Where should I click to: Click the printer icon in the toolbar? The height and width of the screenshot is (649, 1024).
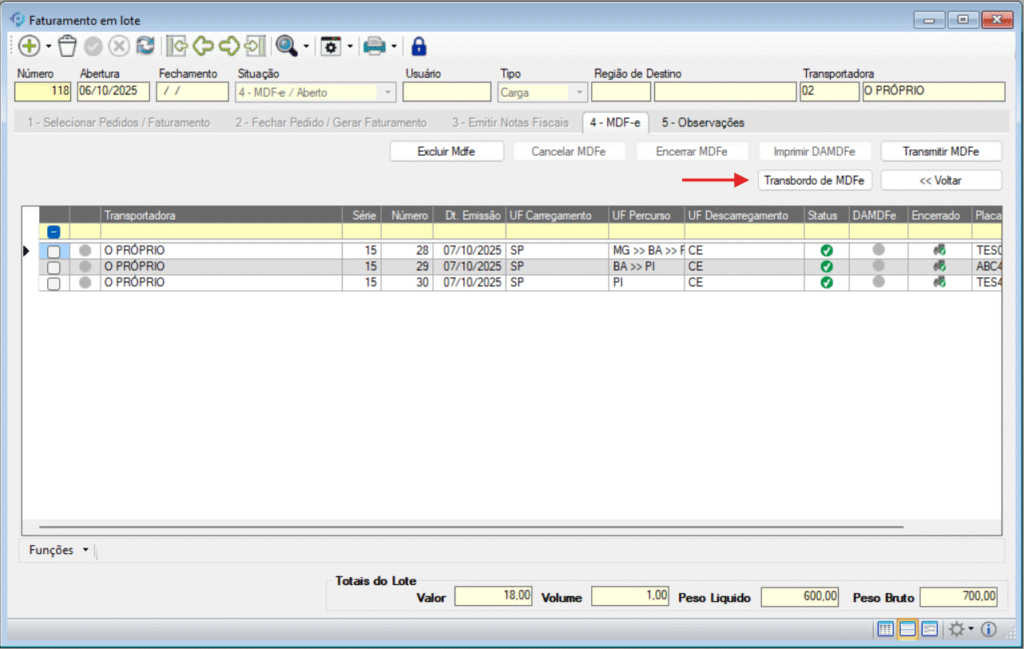click(374, 46)
